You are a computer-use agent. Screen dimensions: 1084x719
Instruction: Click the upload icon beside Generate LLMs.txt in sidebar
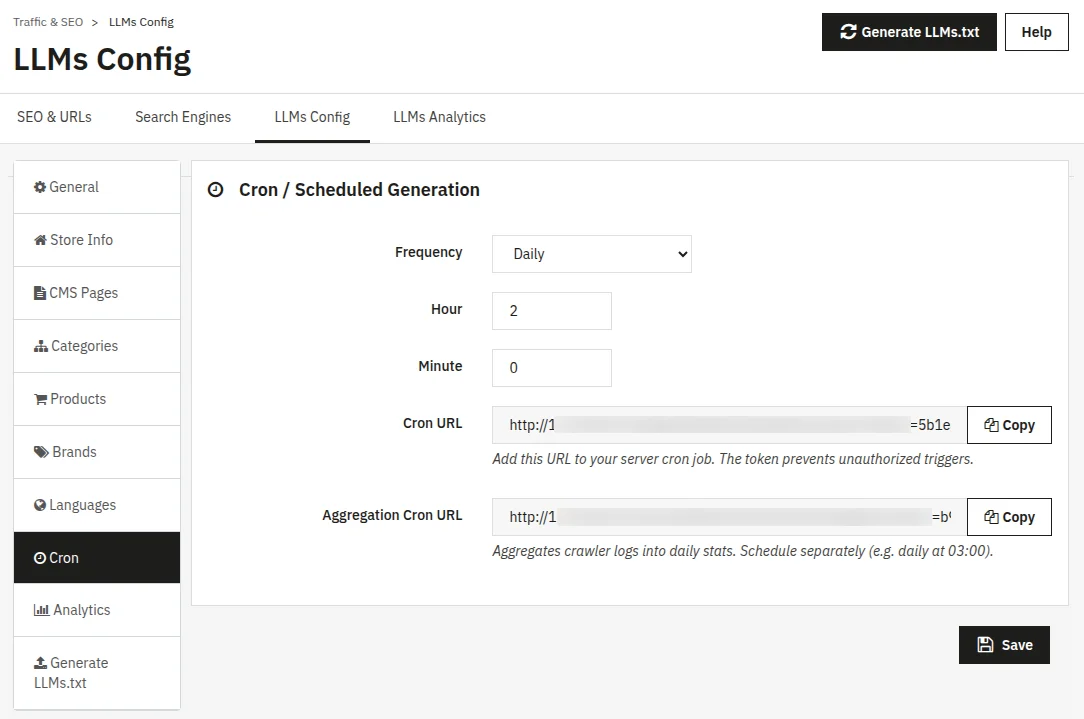40,663
